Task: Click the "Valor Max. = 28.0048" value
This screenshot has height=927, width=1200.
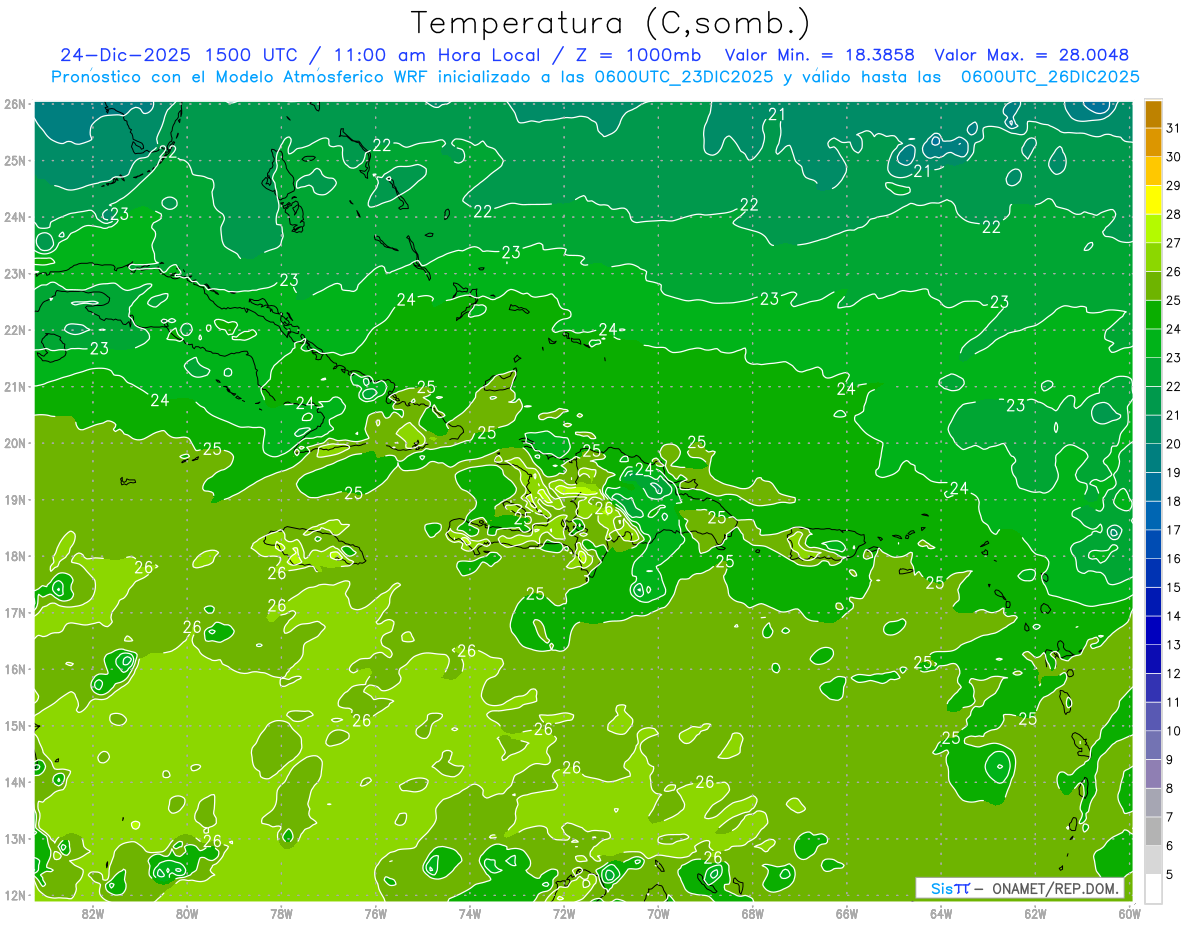Action: [x=1034, y=55]
